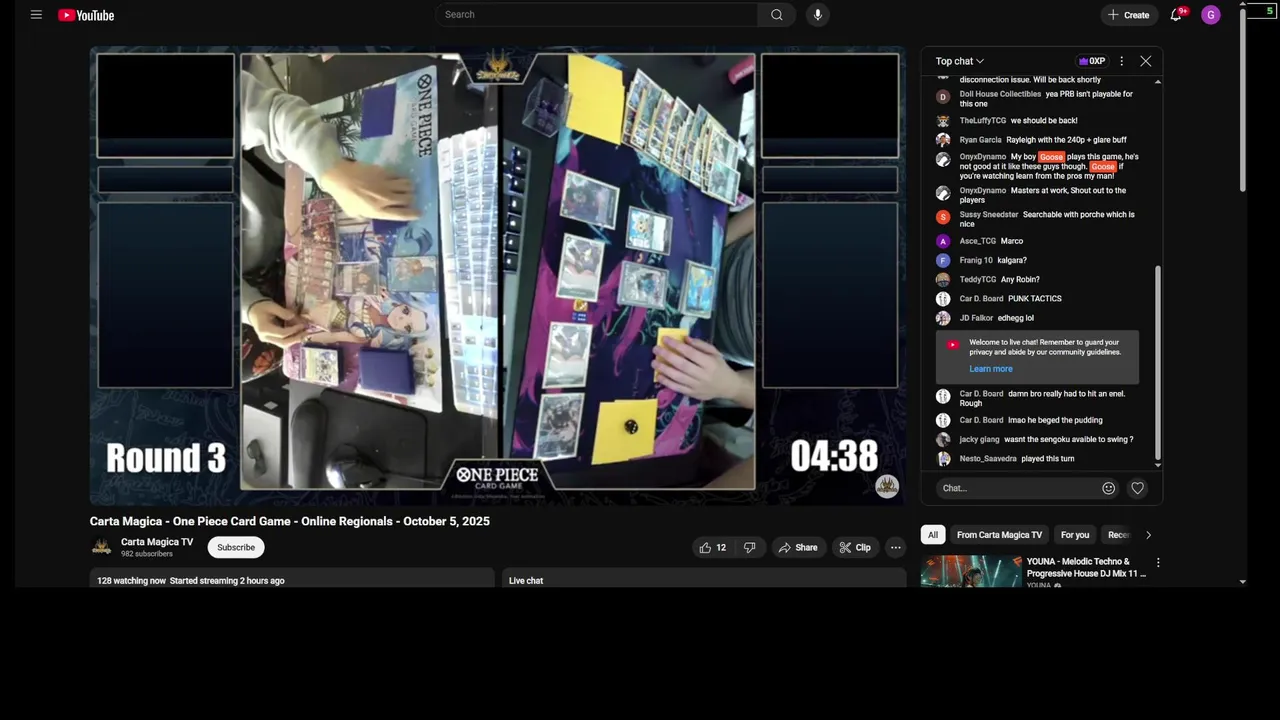Open Carta Magica TV channel avatar

coord(101,547)
